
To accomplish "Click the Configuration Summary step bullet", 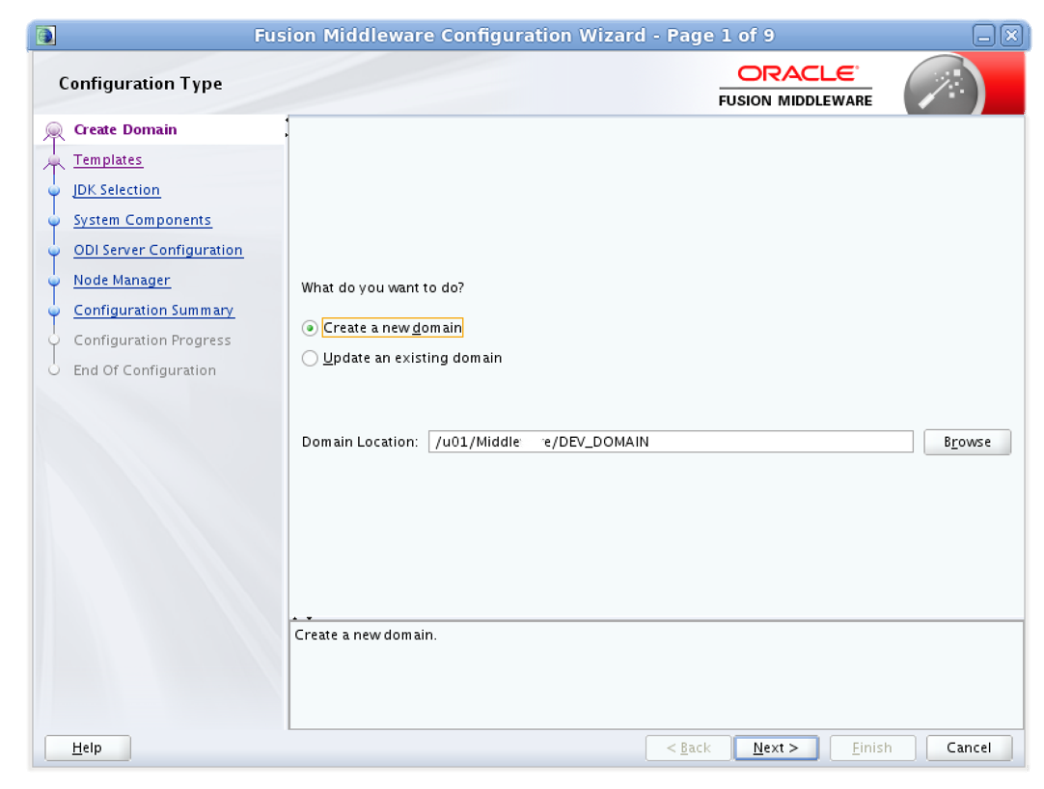I will tap(55, 311).
